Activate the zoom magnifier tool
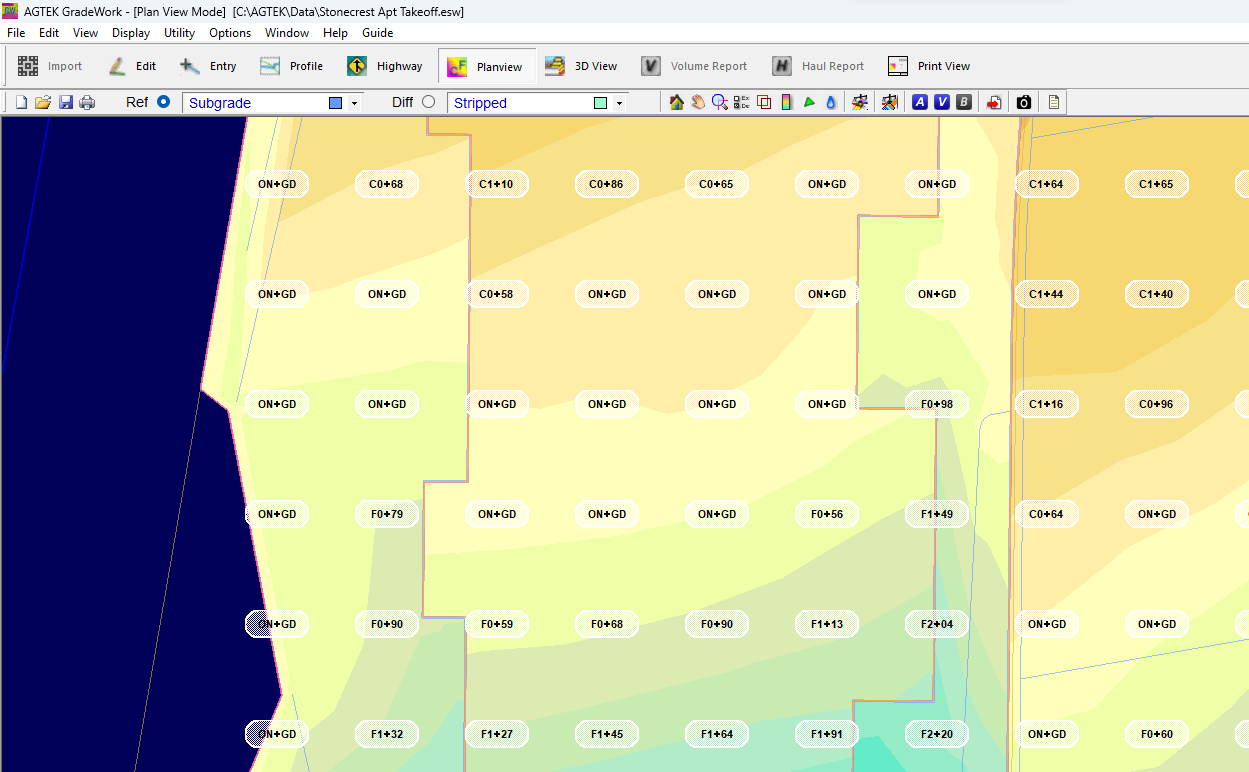Screen dimensions: 1249x772 (x=720, y=102)
